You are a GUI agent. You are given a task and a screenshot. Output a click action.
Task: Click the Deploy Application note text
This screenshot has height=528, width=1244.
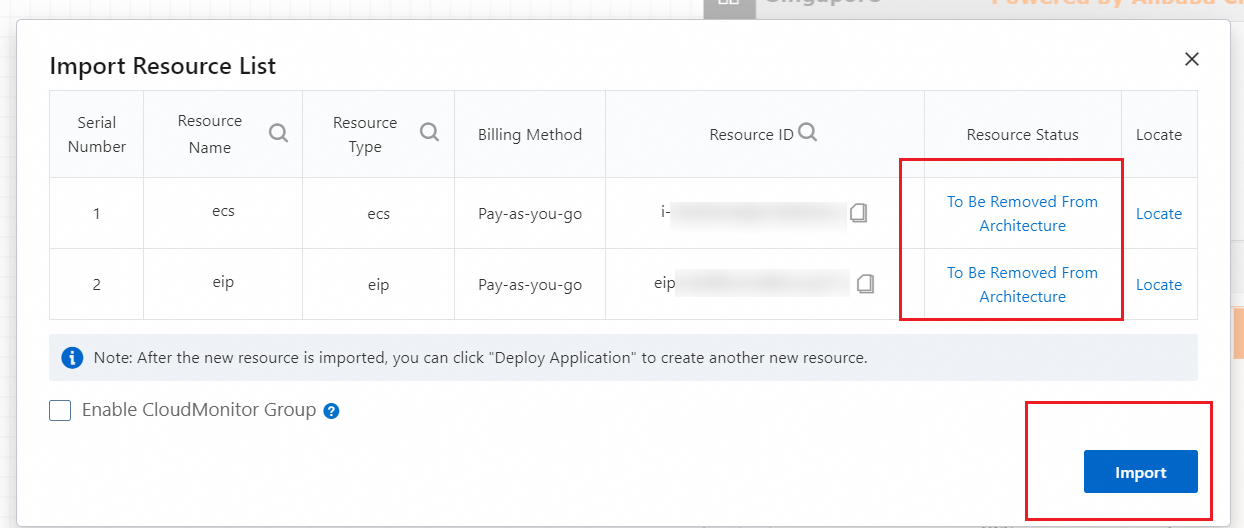tap(480, 357)
